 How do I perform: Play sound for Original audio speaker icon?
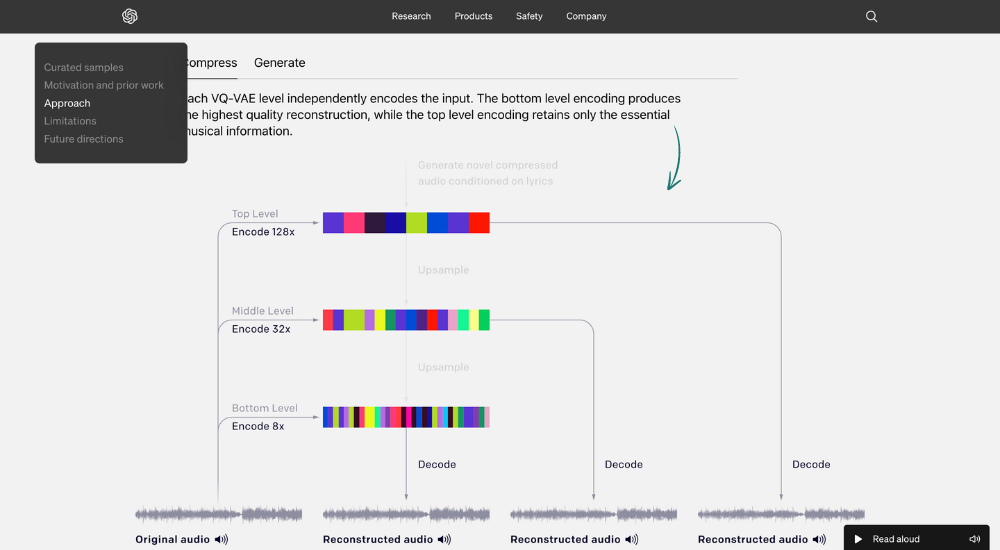[x=221, y=539]
